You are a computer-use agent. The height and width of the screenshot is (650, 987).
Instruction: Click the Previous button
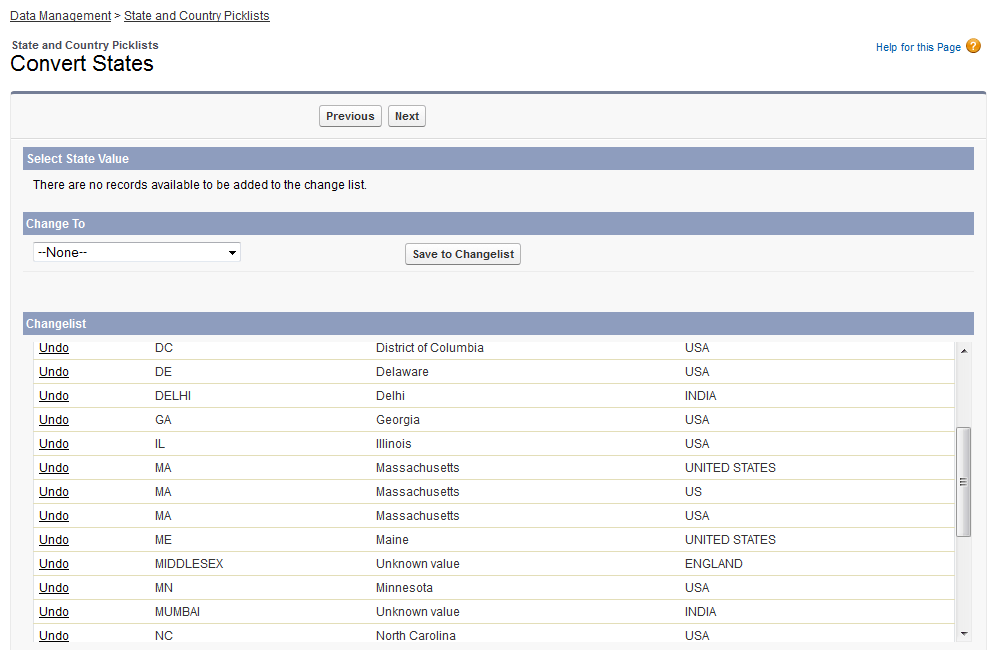[350, 117]
